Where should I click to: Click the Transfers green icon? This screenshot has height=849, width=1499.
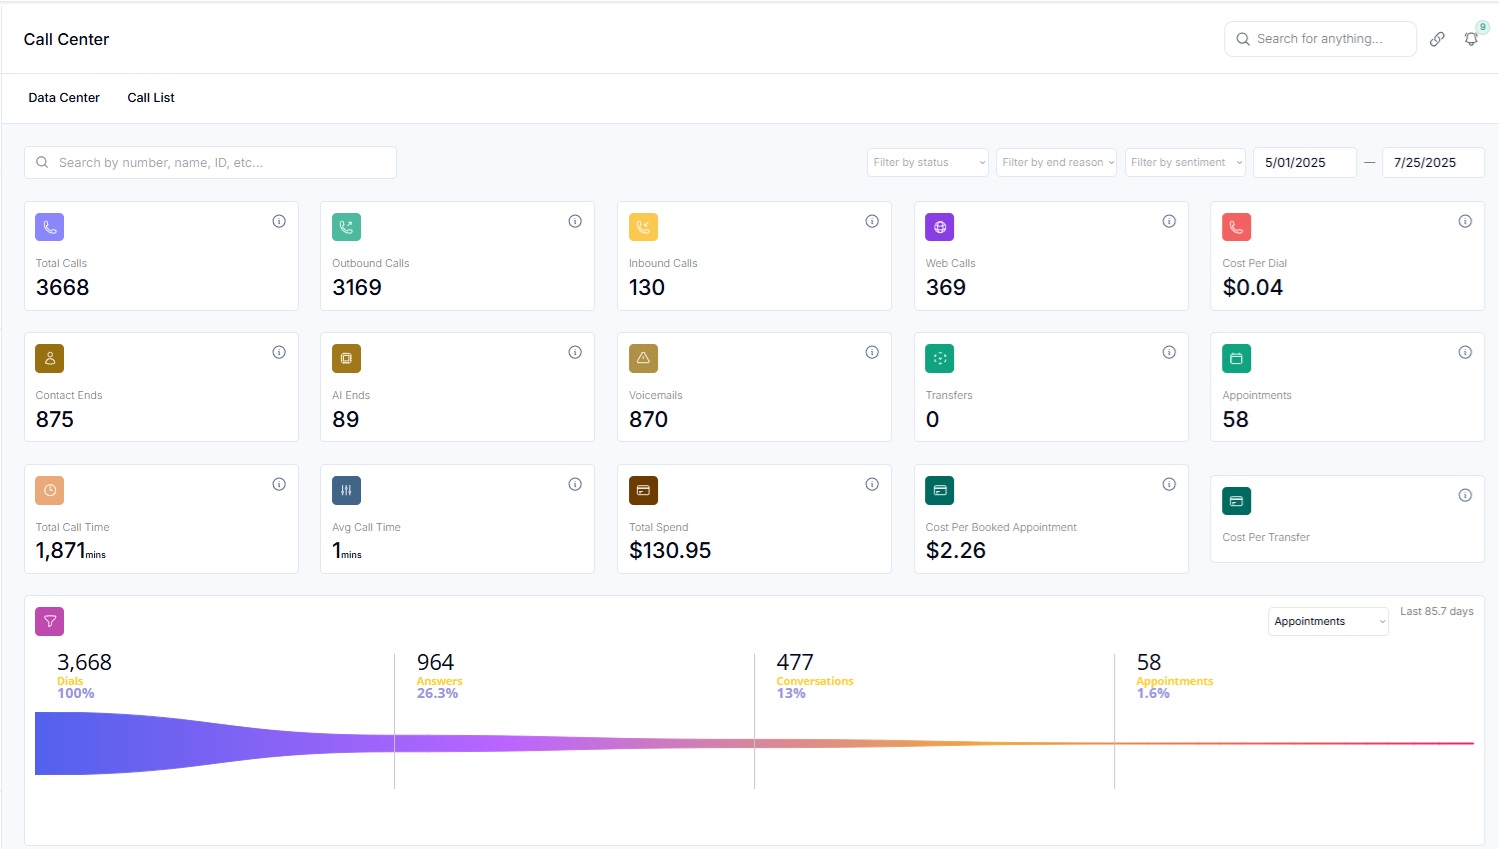click(940, 358)
